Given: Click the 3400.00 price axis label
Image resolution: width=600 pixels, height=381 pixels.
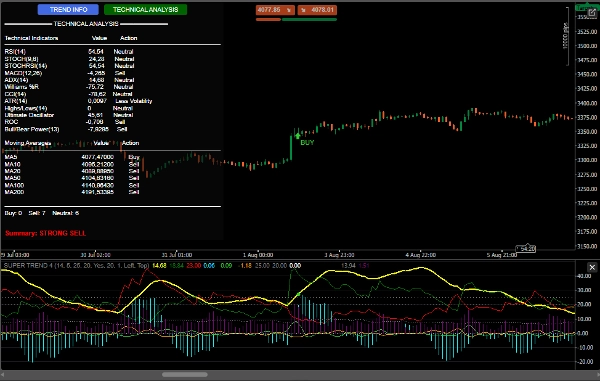Looking at the screenshot, I should tap(587, 103).
